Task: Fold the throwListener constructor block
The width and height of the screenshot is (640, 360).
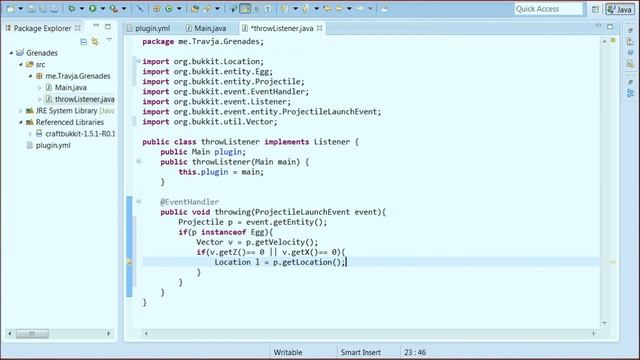Action: coord(138,162)
